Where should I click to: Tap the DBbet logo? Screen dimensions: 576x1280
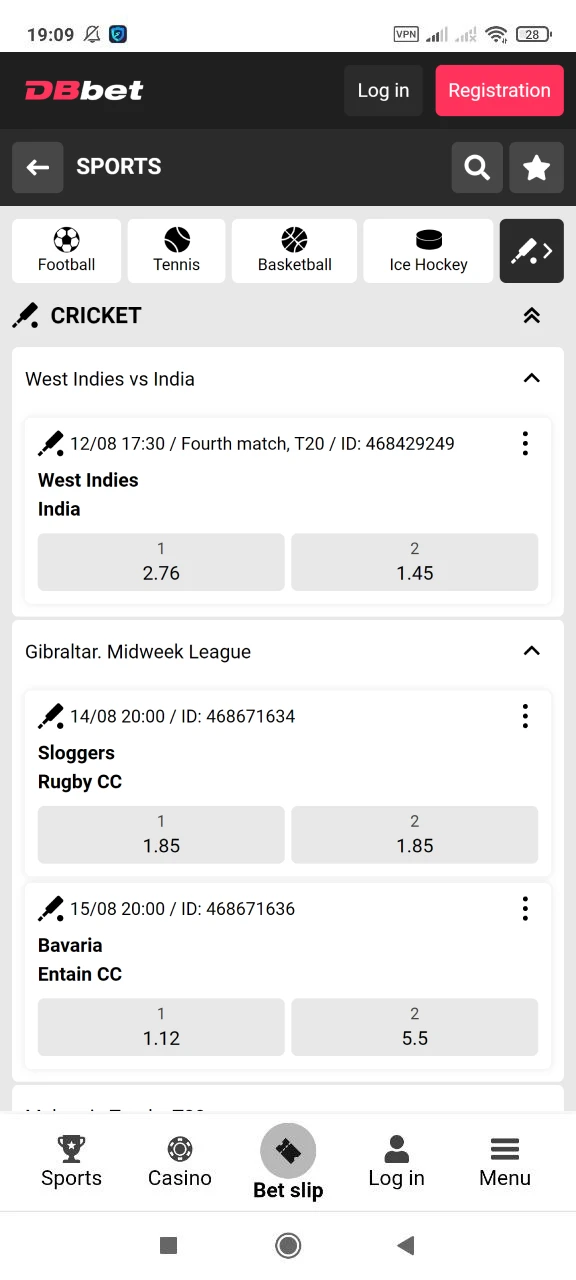[83, 90]
